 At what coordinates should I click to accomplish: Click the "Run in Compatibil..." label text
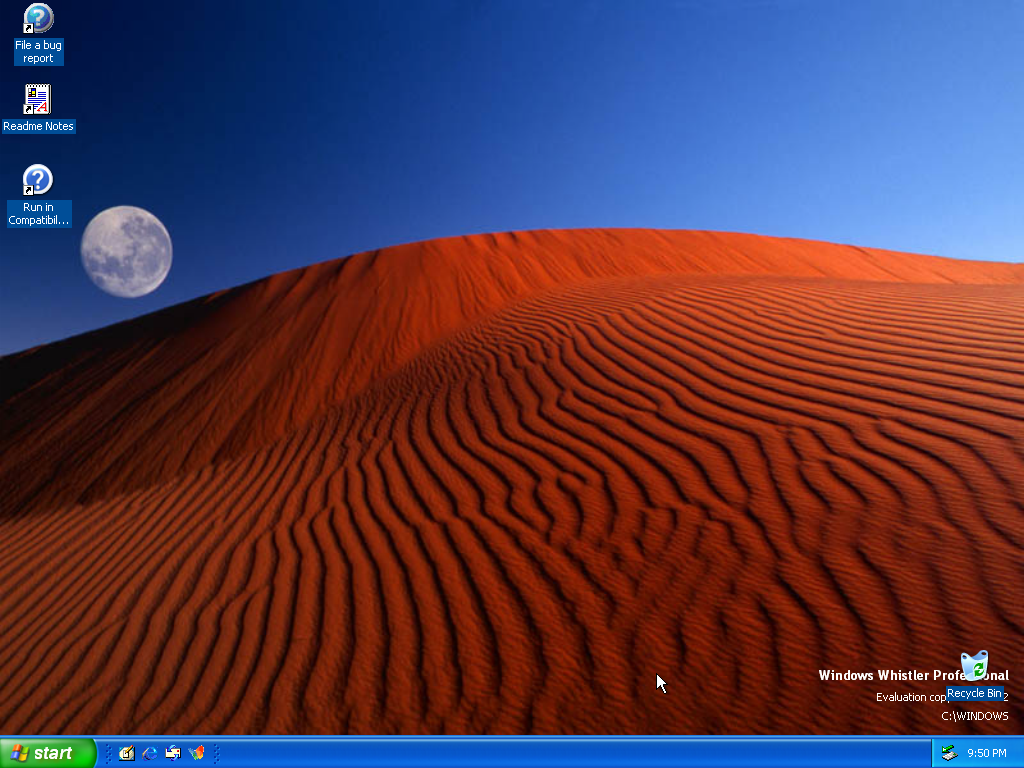(39, 214)
